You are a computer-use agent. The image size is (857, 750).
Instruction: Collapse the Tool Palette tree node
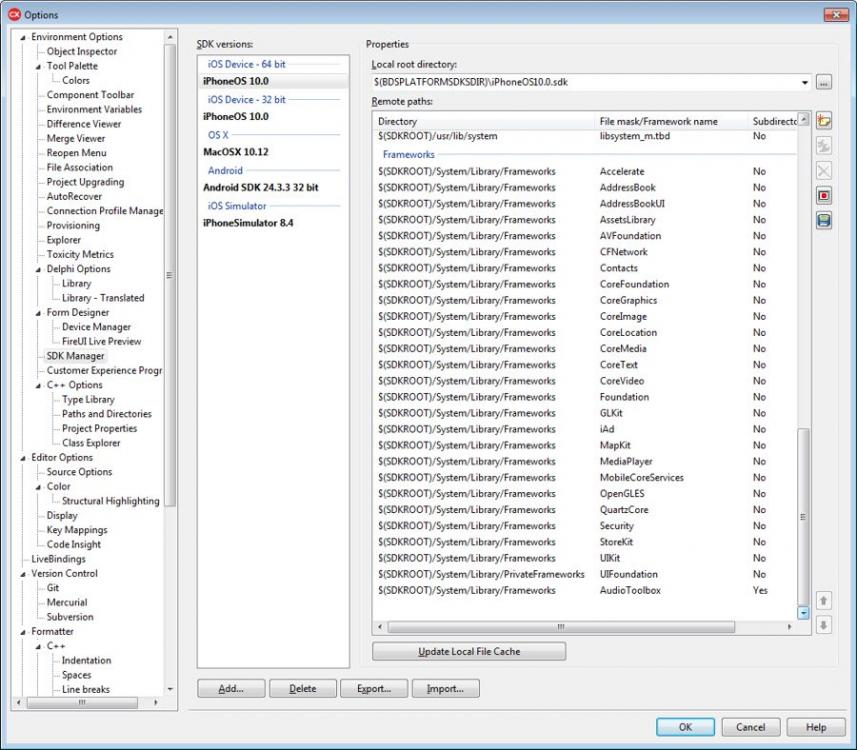click(x=38, y=67)
